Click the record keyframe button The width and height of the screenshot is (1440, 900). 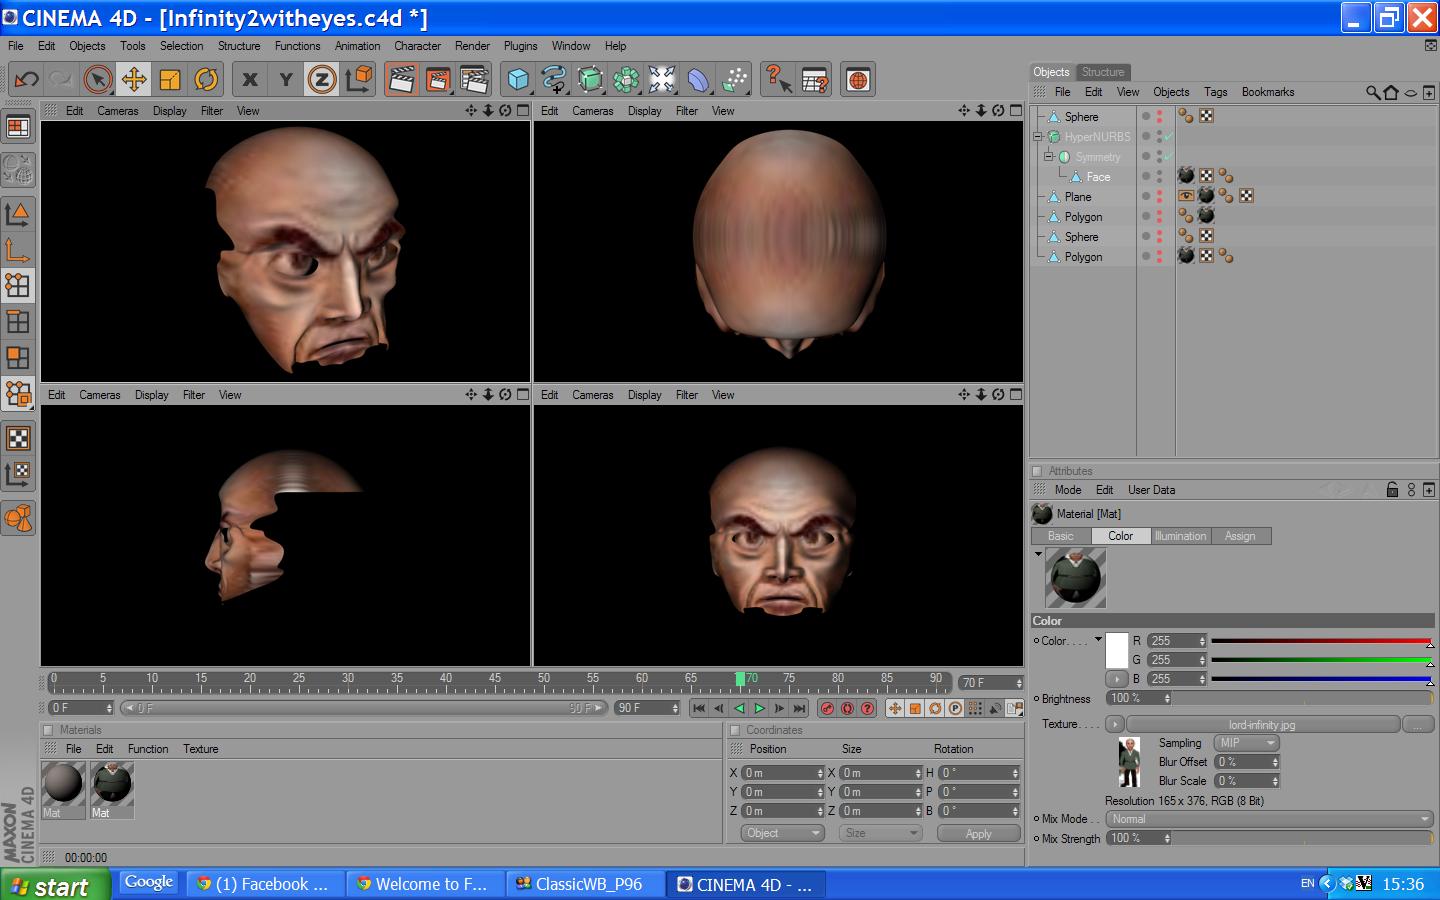point(827,708)
